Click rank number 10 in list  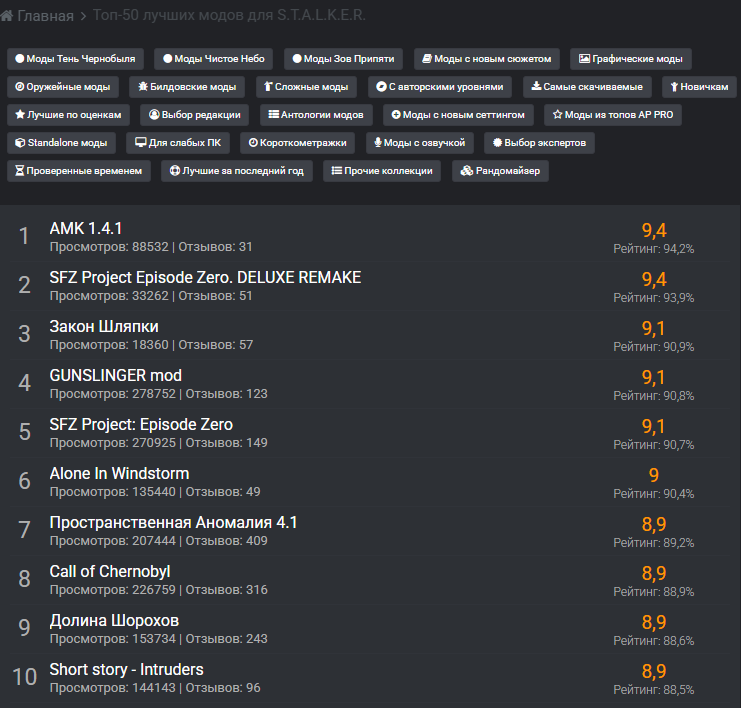[25, 677]
